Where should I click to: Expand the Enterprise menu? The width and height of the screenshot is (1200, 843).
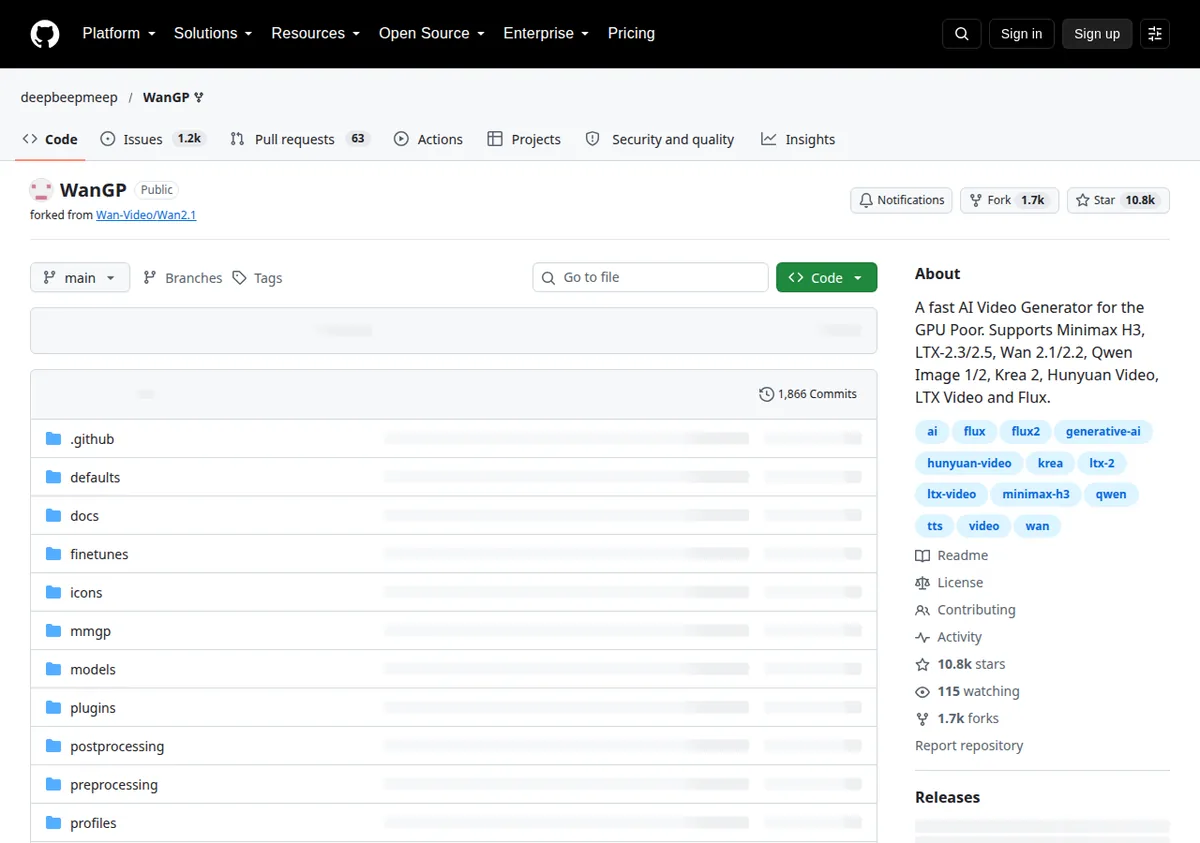coord(546,33)
